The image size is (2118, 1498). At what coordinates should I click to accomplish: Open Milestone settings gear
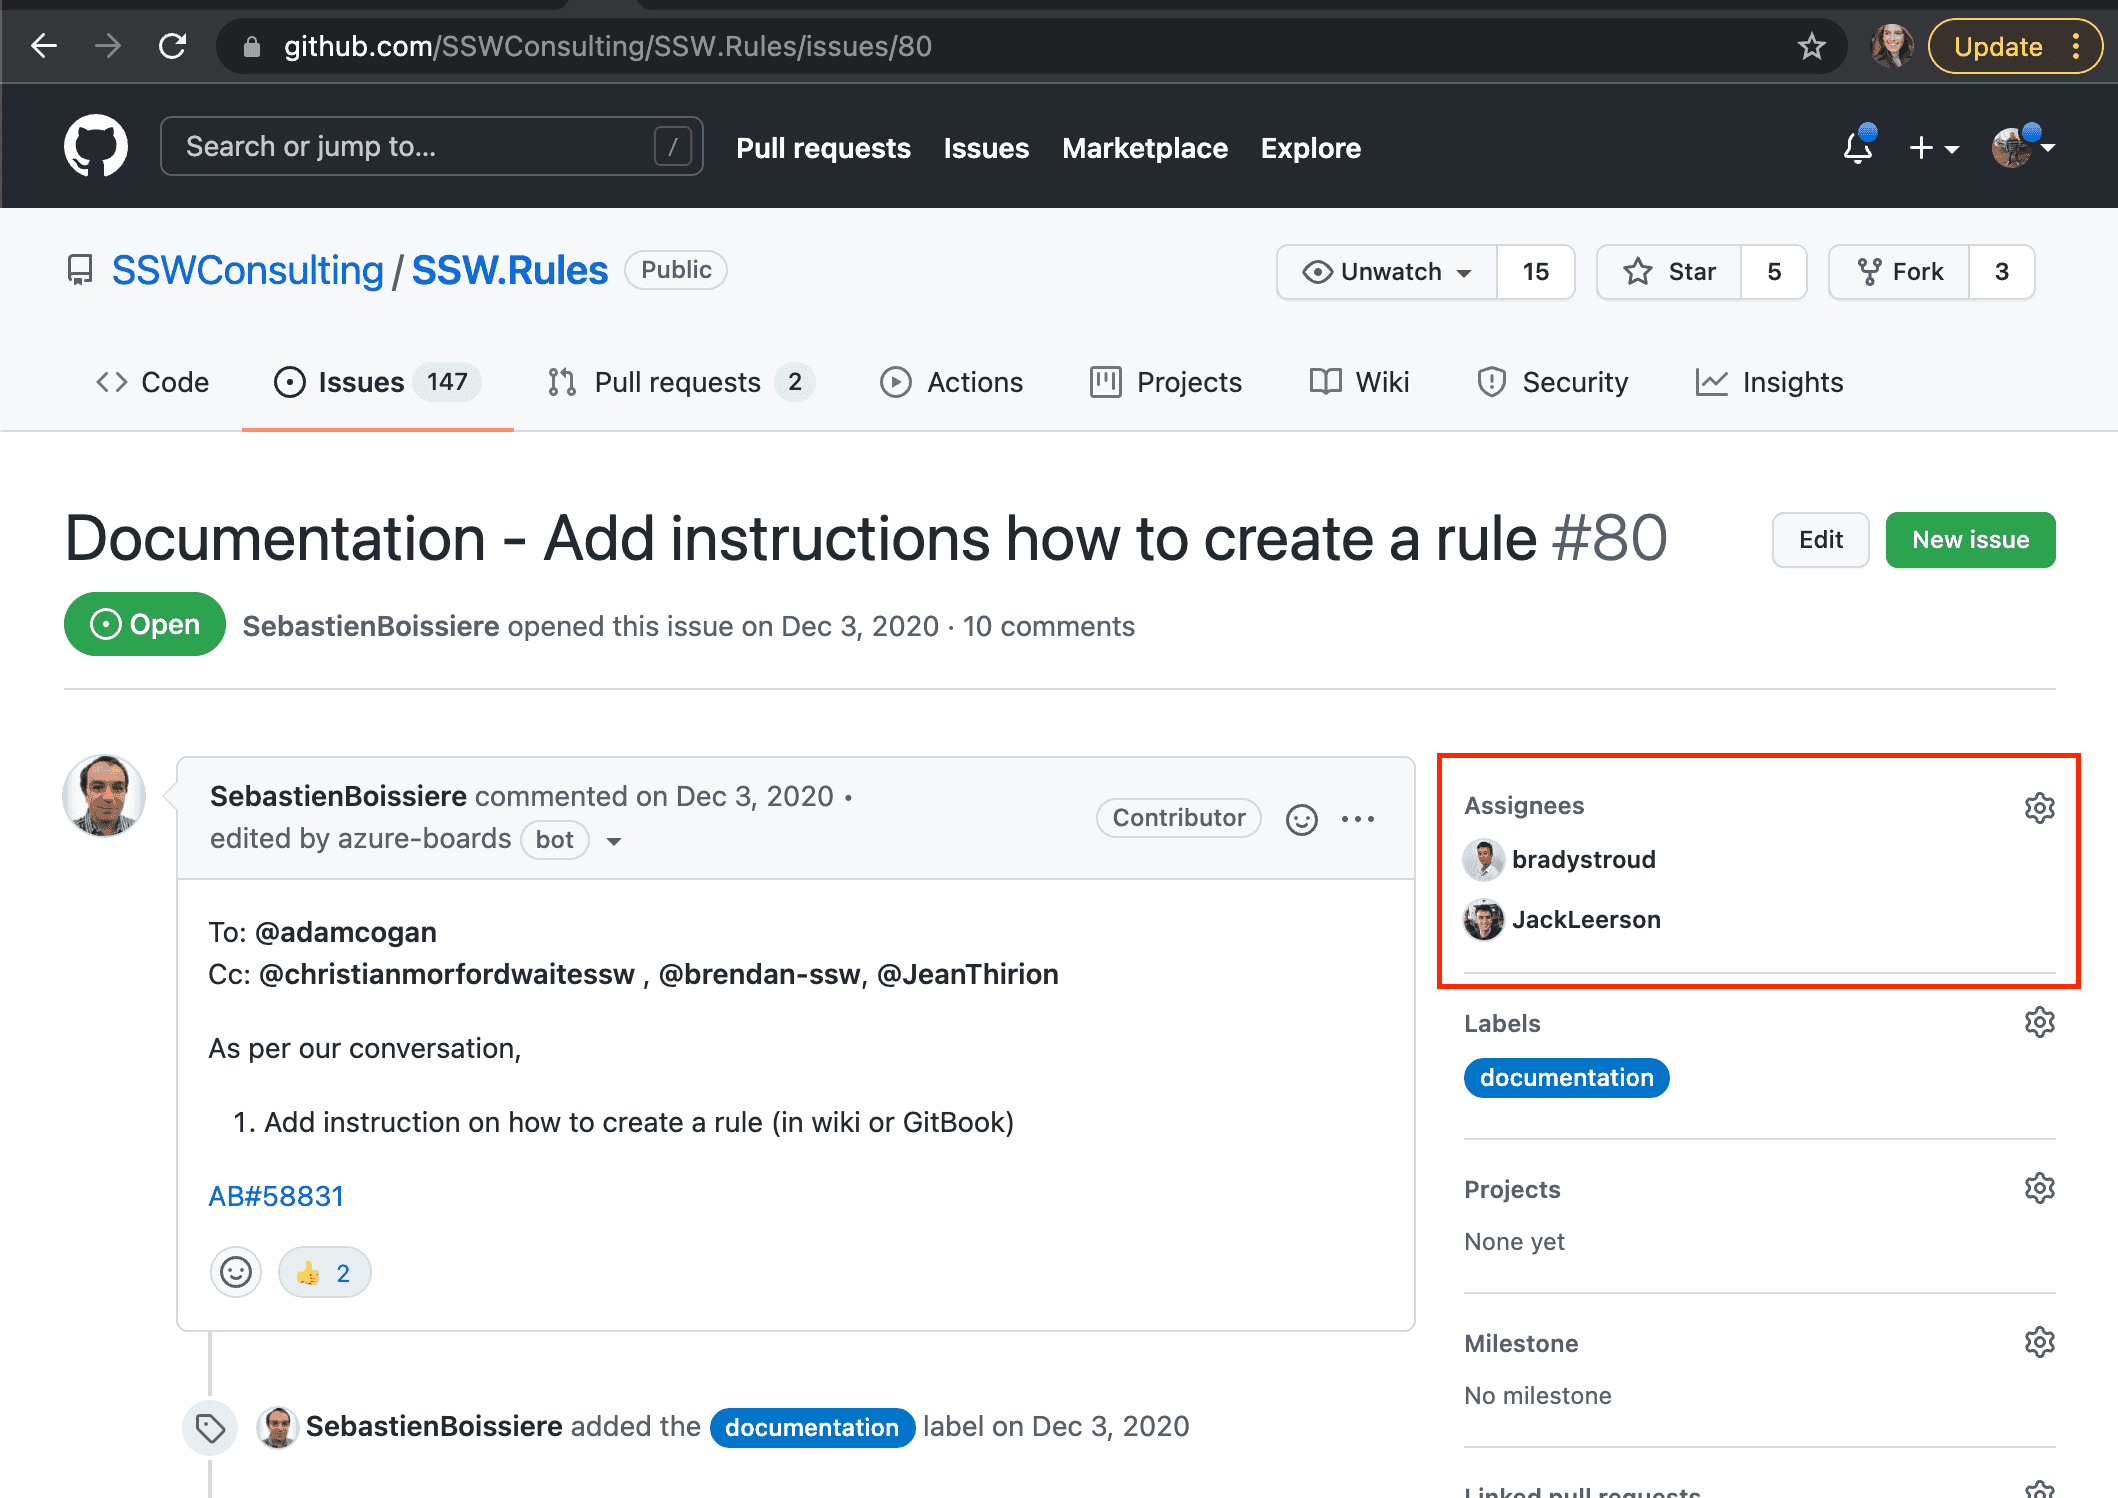(x=2039, y=1342)
